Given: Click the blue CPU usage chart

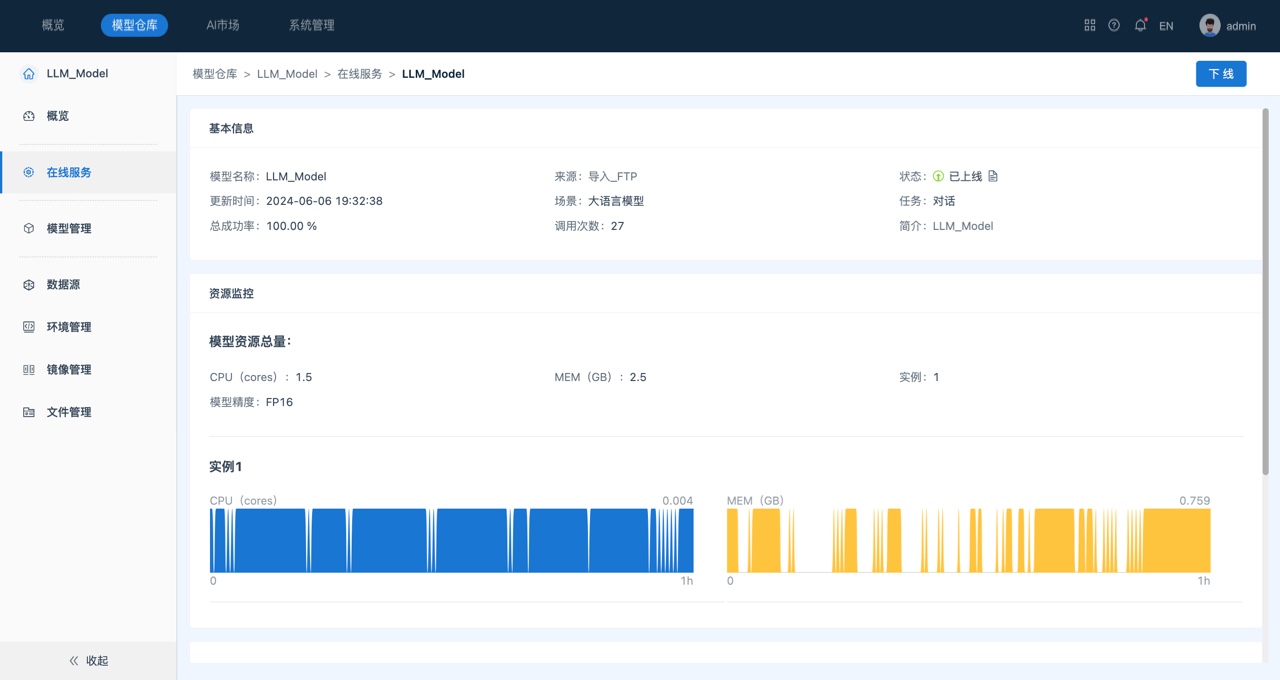Looking at the screenshot, I should pyautogui.click(x=451, y=540).
